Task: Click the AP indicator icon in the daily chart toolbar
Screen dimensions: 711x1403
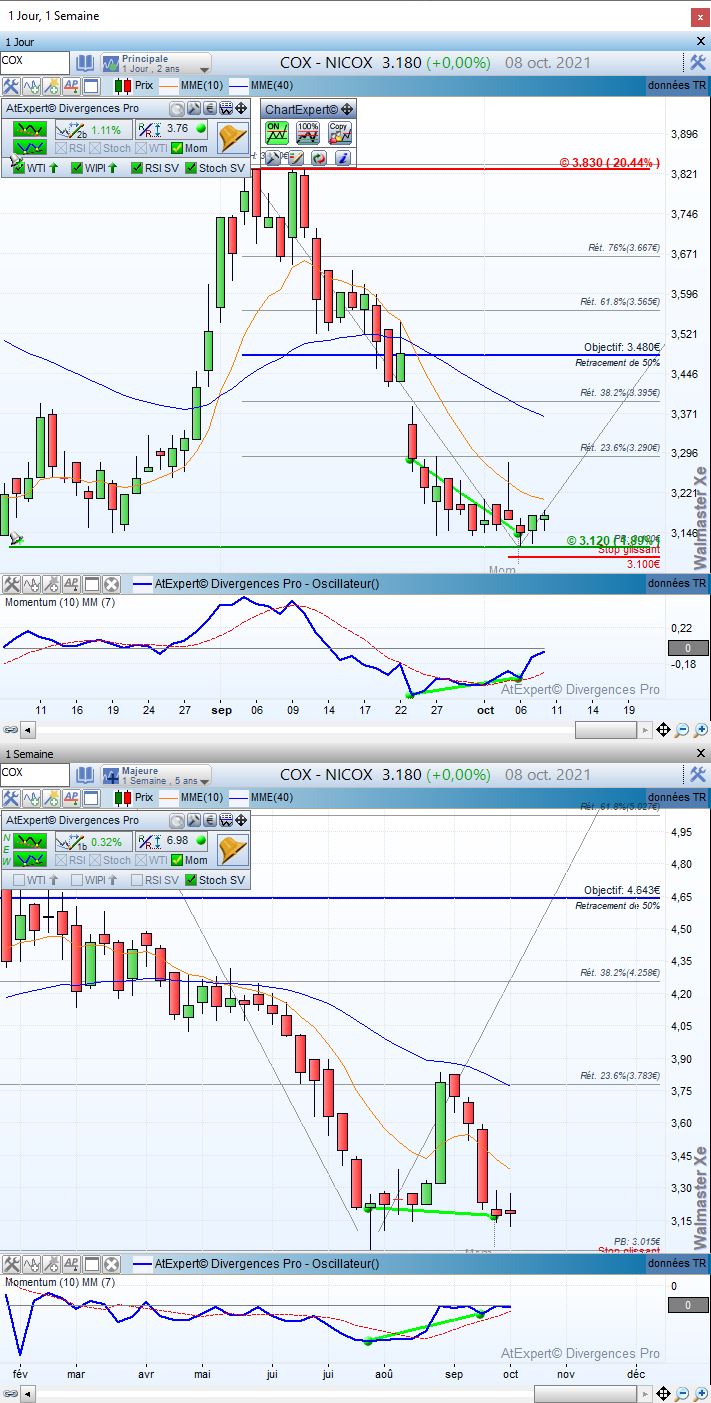Action: (x=70, y=86)
